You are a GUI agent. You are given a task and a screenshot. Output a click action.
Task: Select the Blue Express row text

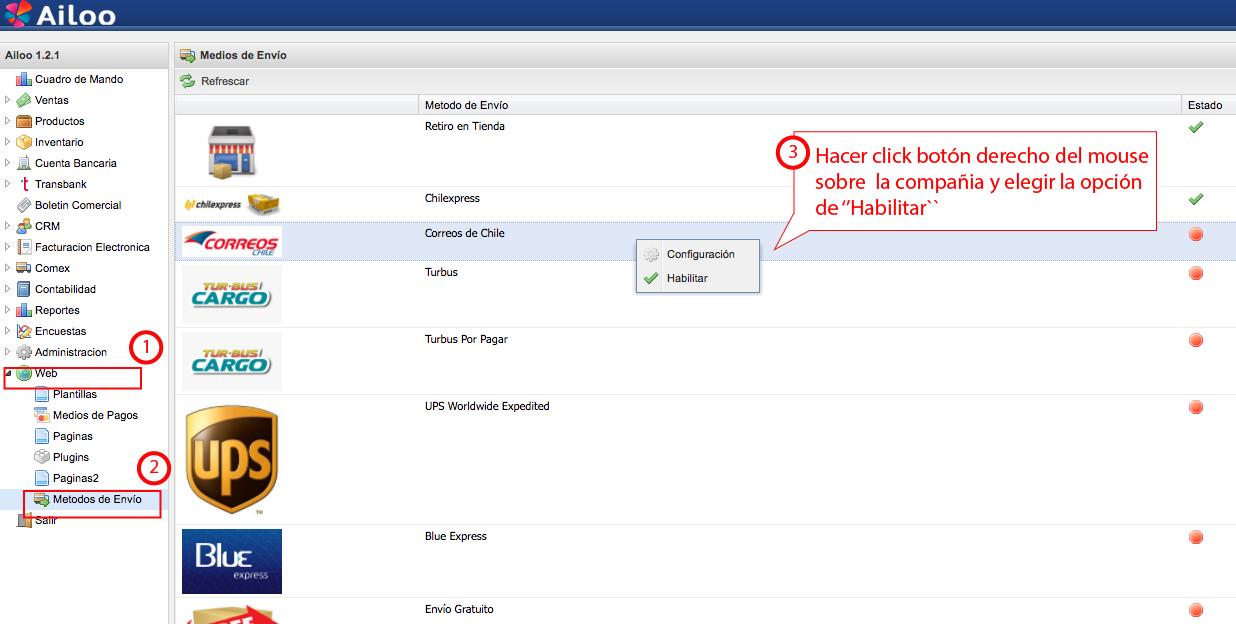coord(456,536)
